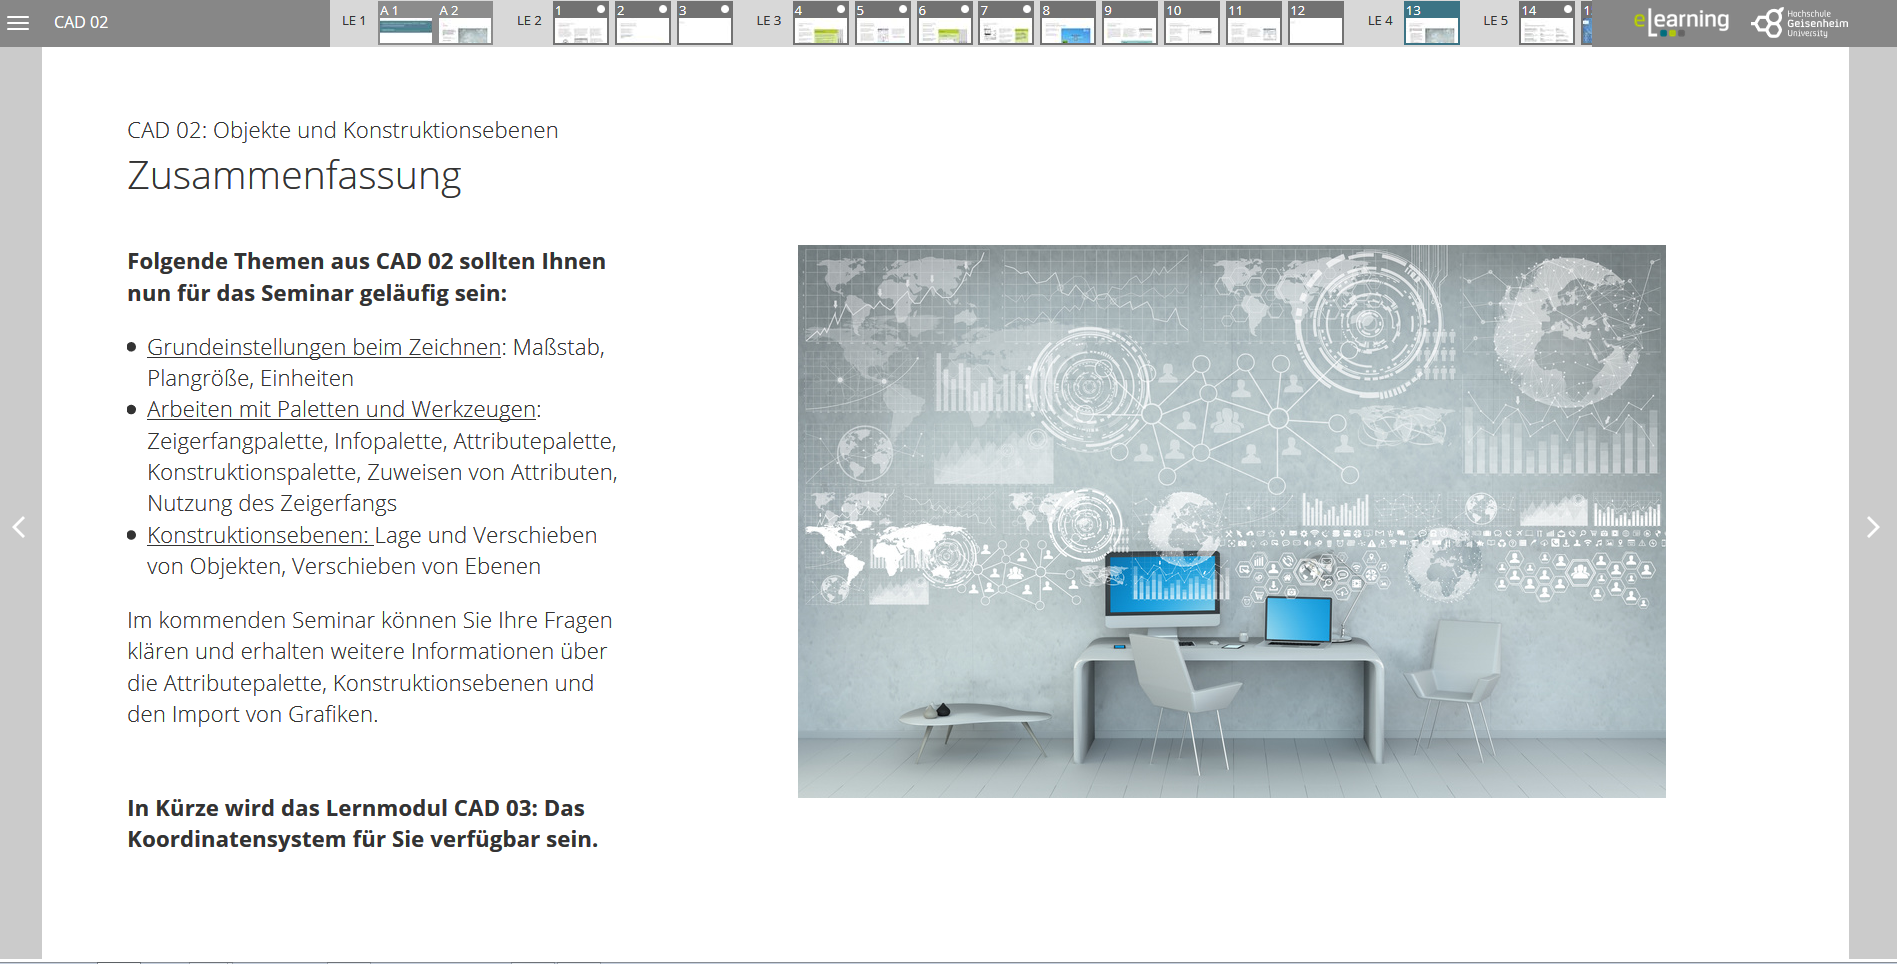Click the Hochschule Geisenheim University logo

coord(1800,23)
